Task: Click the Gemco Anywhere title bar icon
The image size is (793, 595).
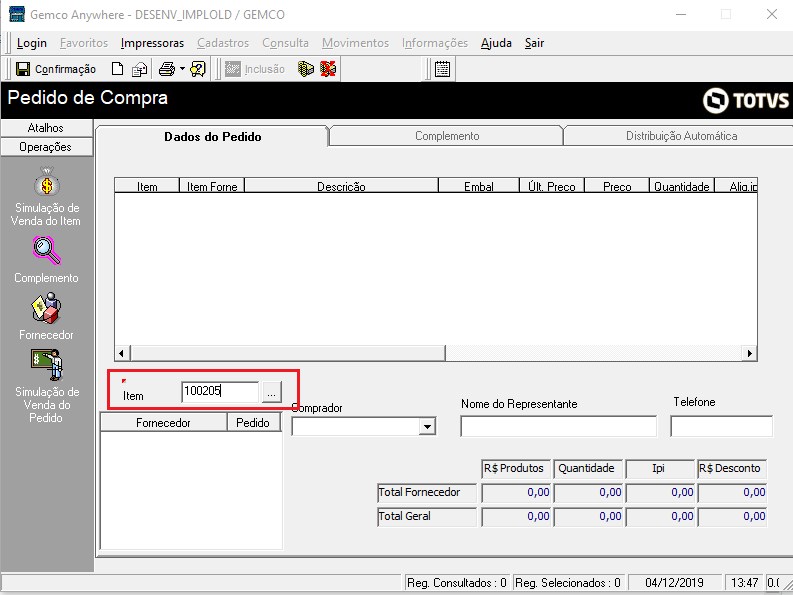Action: [x=17, y=14]
